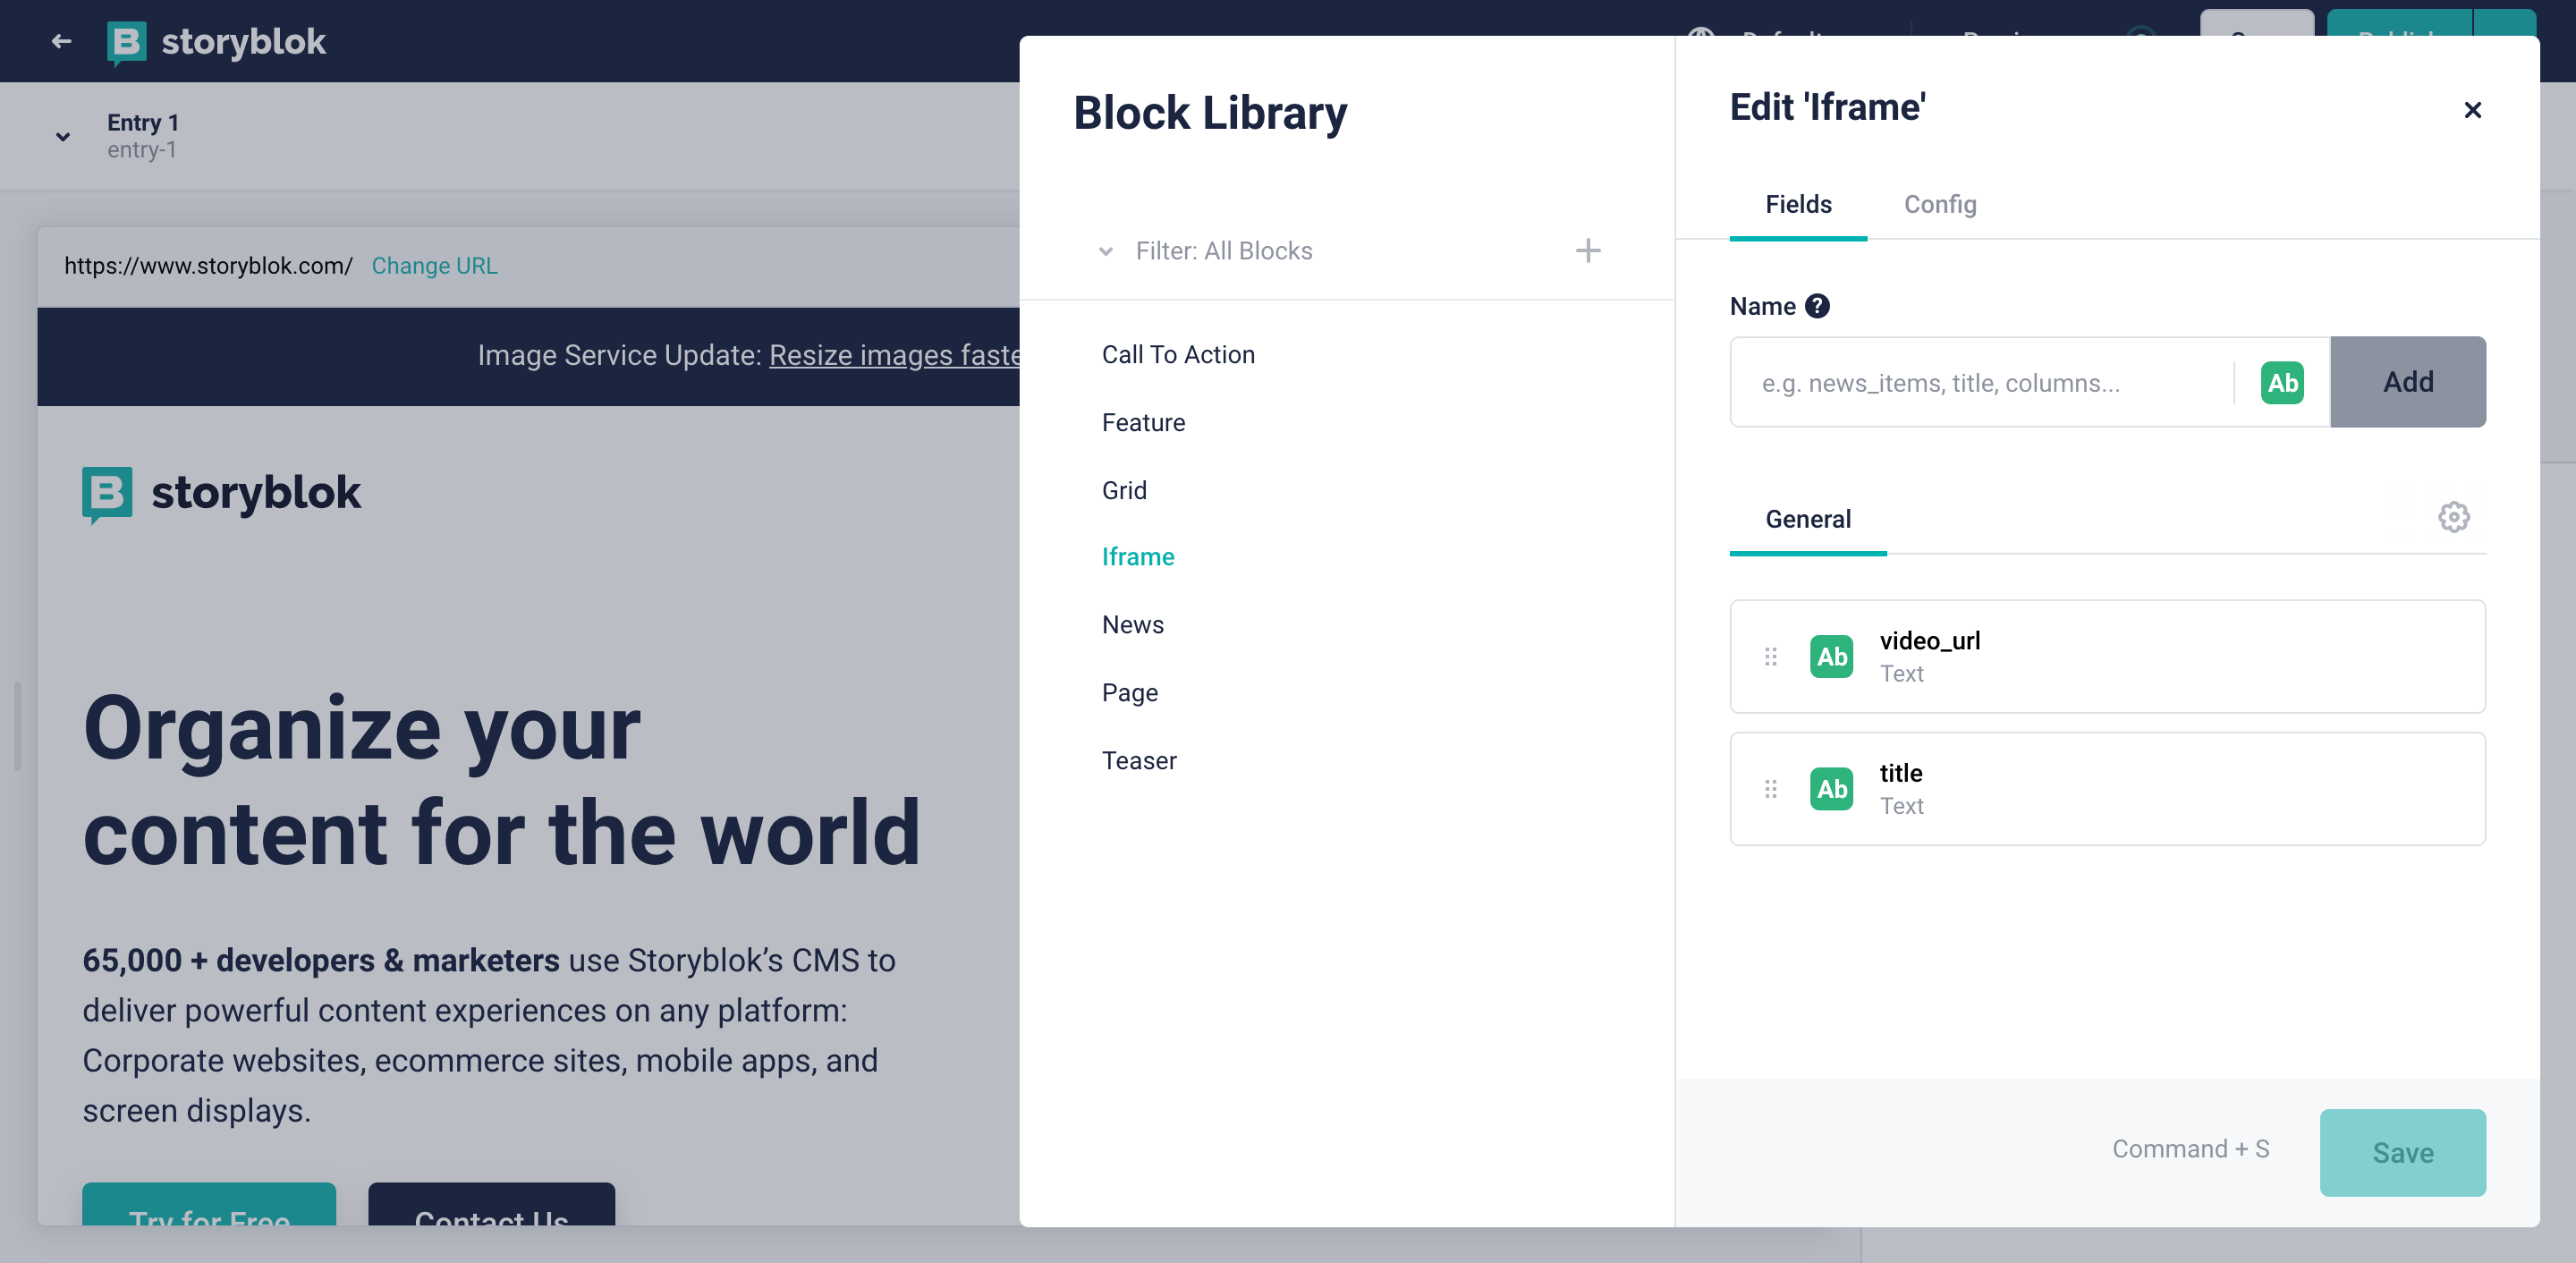Open tab settings gear icon
The width and height of the screenshot is (2576, 1263).
tap(2453, 517)
